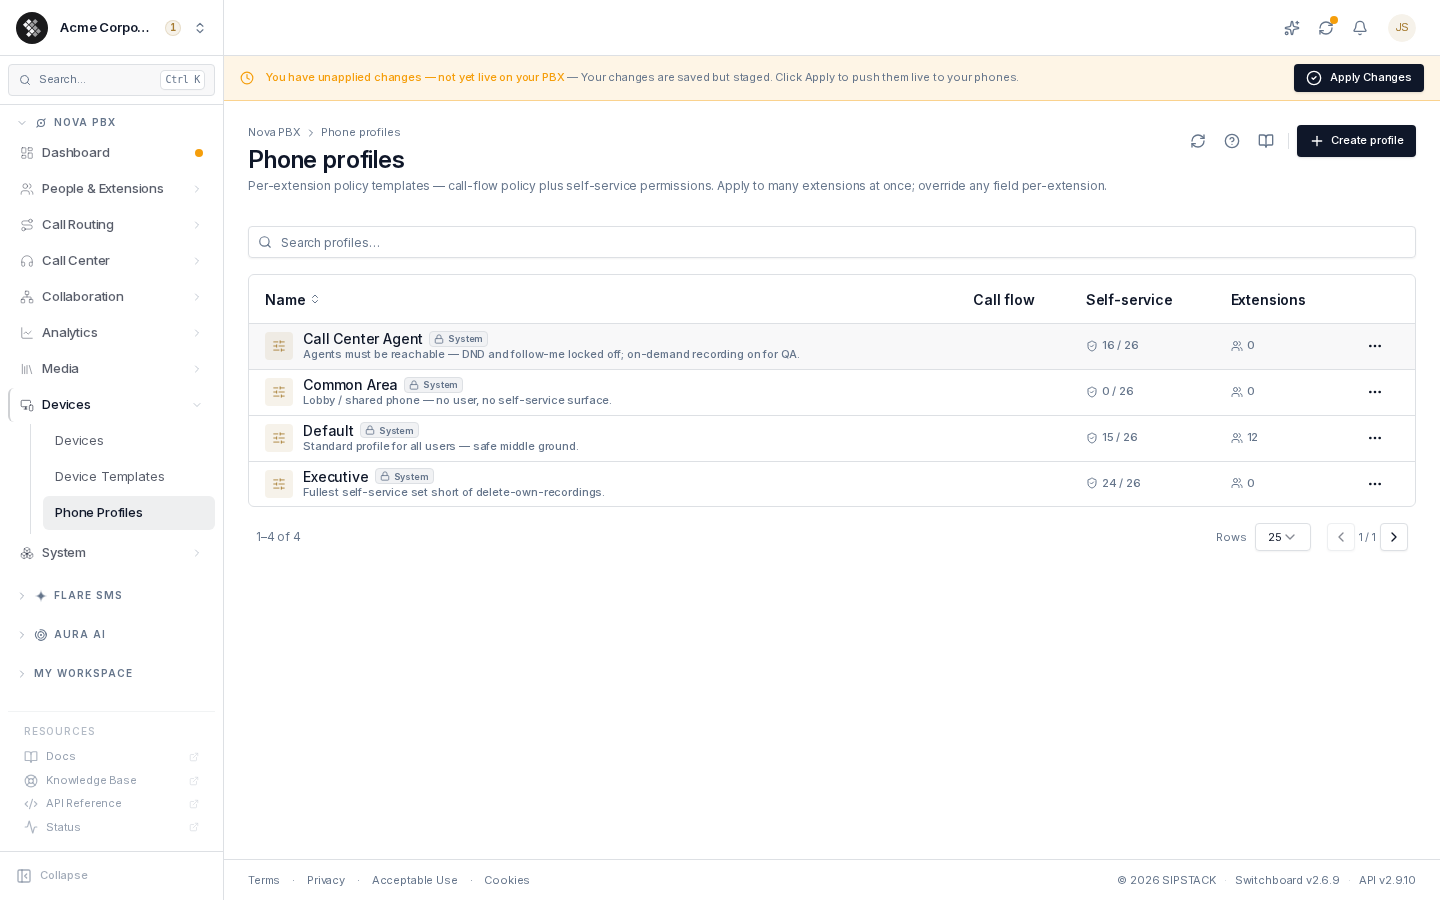1440x900 pixels.
Task: Click the Call Center Agent sliders icon
Action: [x=279, y=346]
